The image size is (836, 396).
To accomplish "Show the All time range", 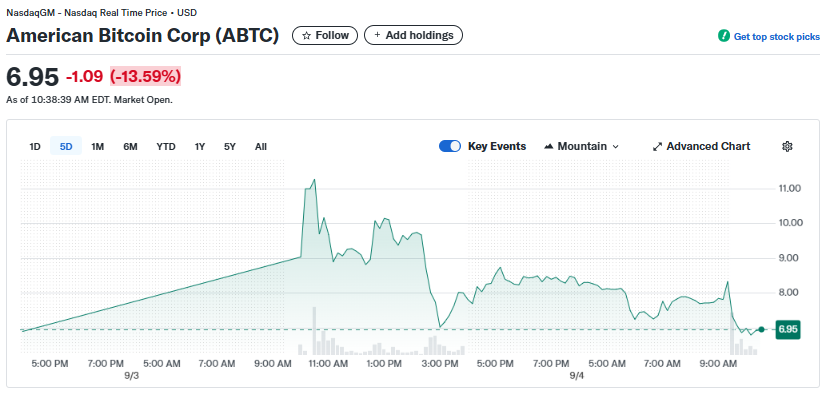I will tap(261, 147).
